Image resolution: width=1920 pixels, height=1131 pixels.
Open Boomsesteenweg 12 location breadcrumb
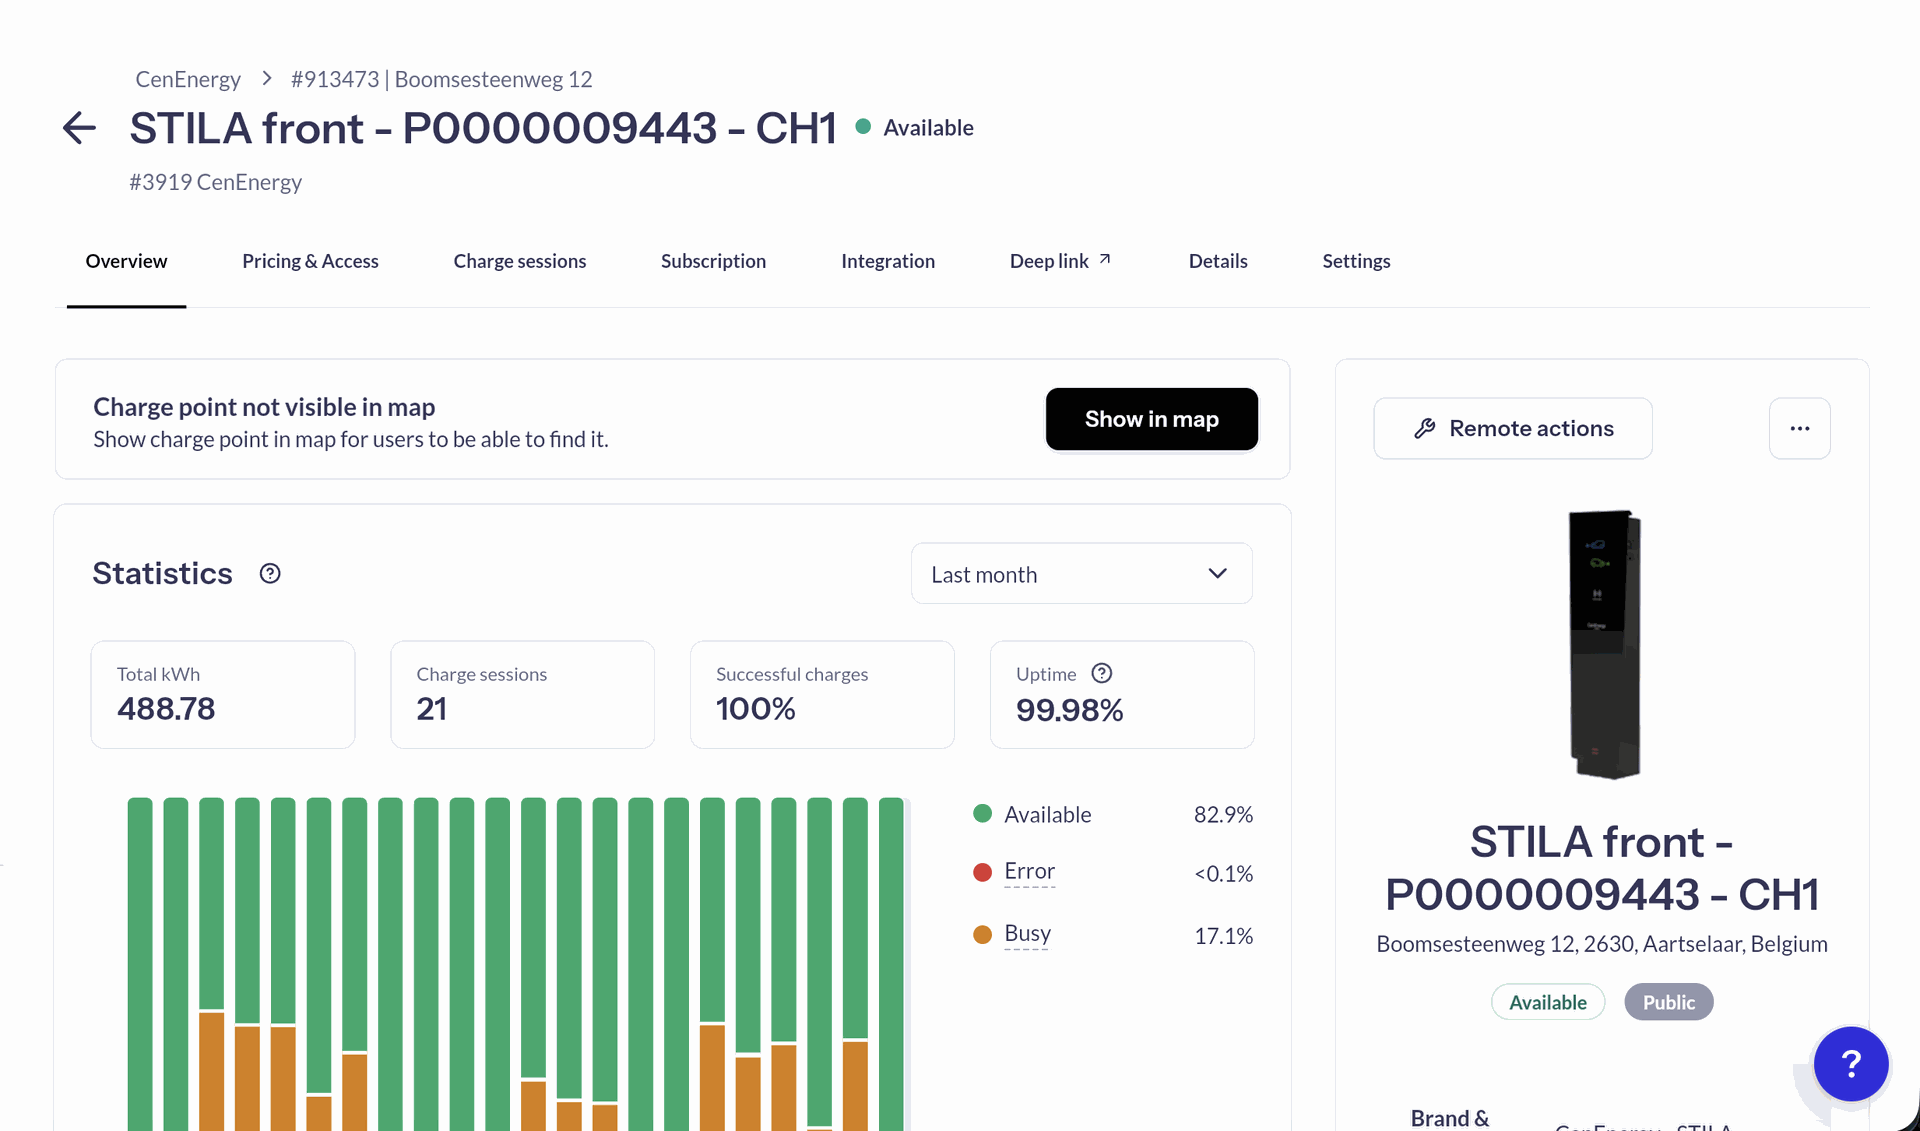coord(441,79)
